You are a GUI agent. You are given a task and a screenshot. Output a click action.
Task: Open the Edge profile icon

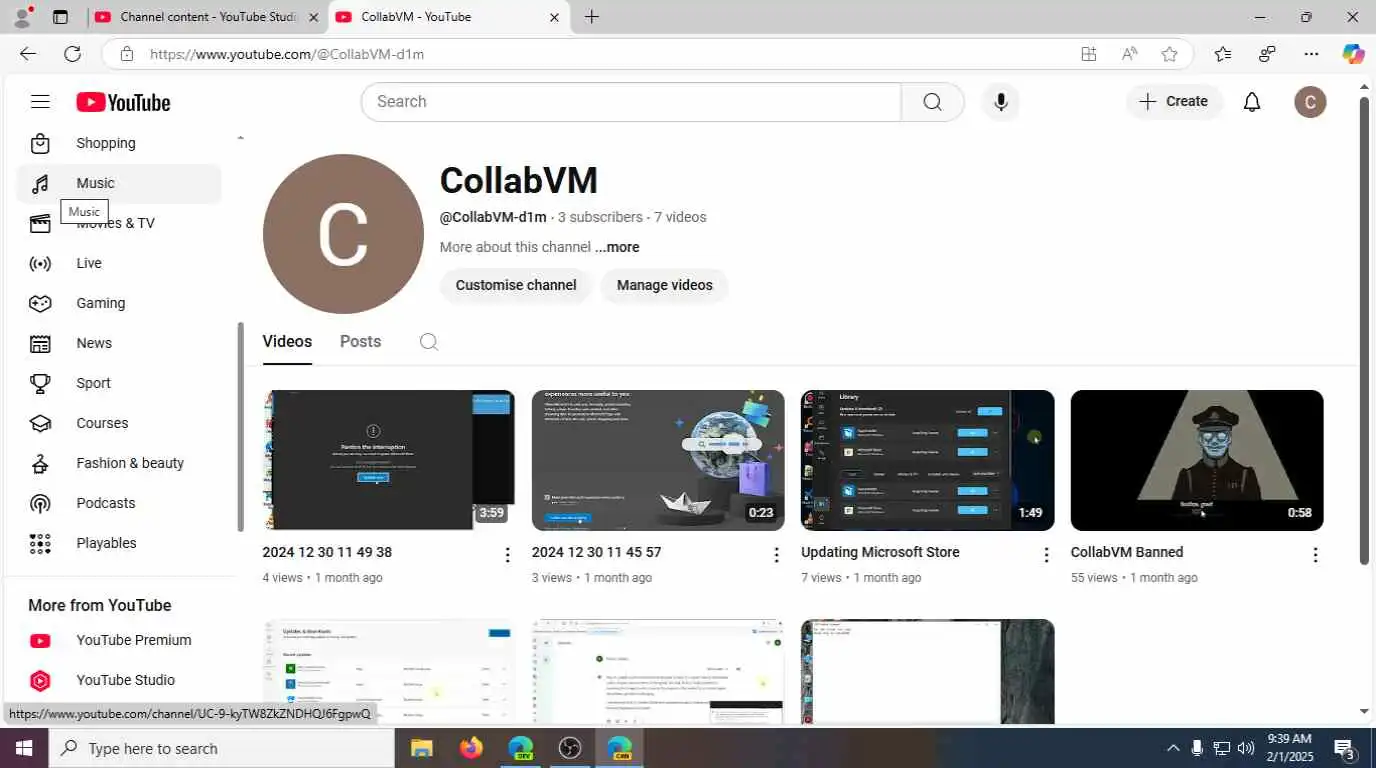pyautogui.click(x=22, y=16)
